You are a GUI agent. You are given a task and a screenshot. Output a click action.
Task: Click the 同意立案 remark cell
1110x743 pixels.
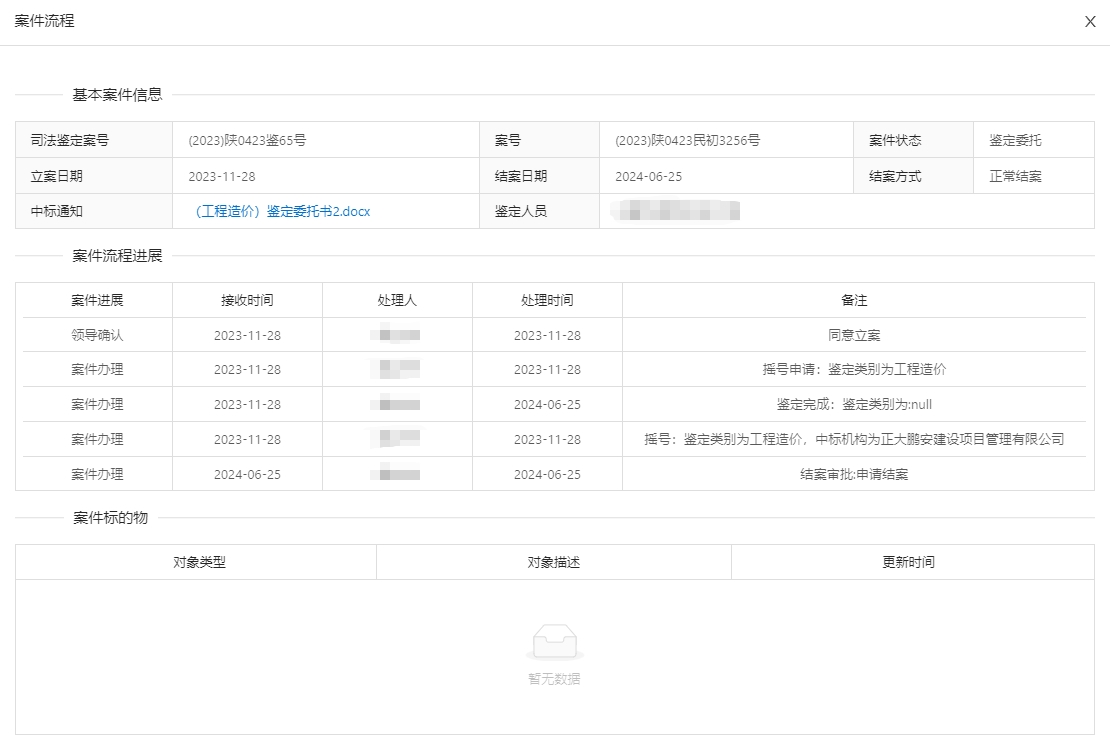[x=854, y=335]
